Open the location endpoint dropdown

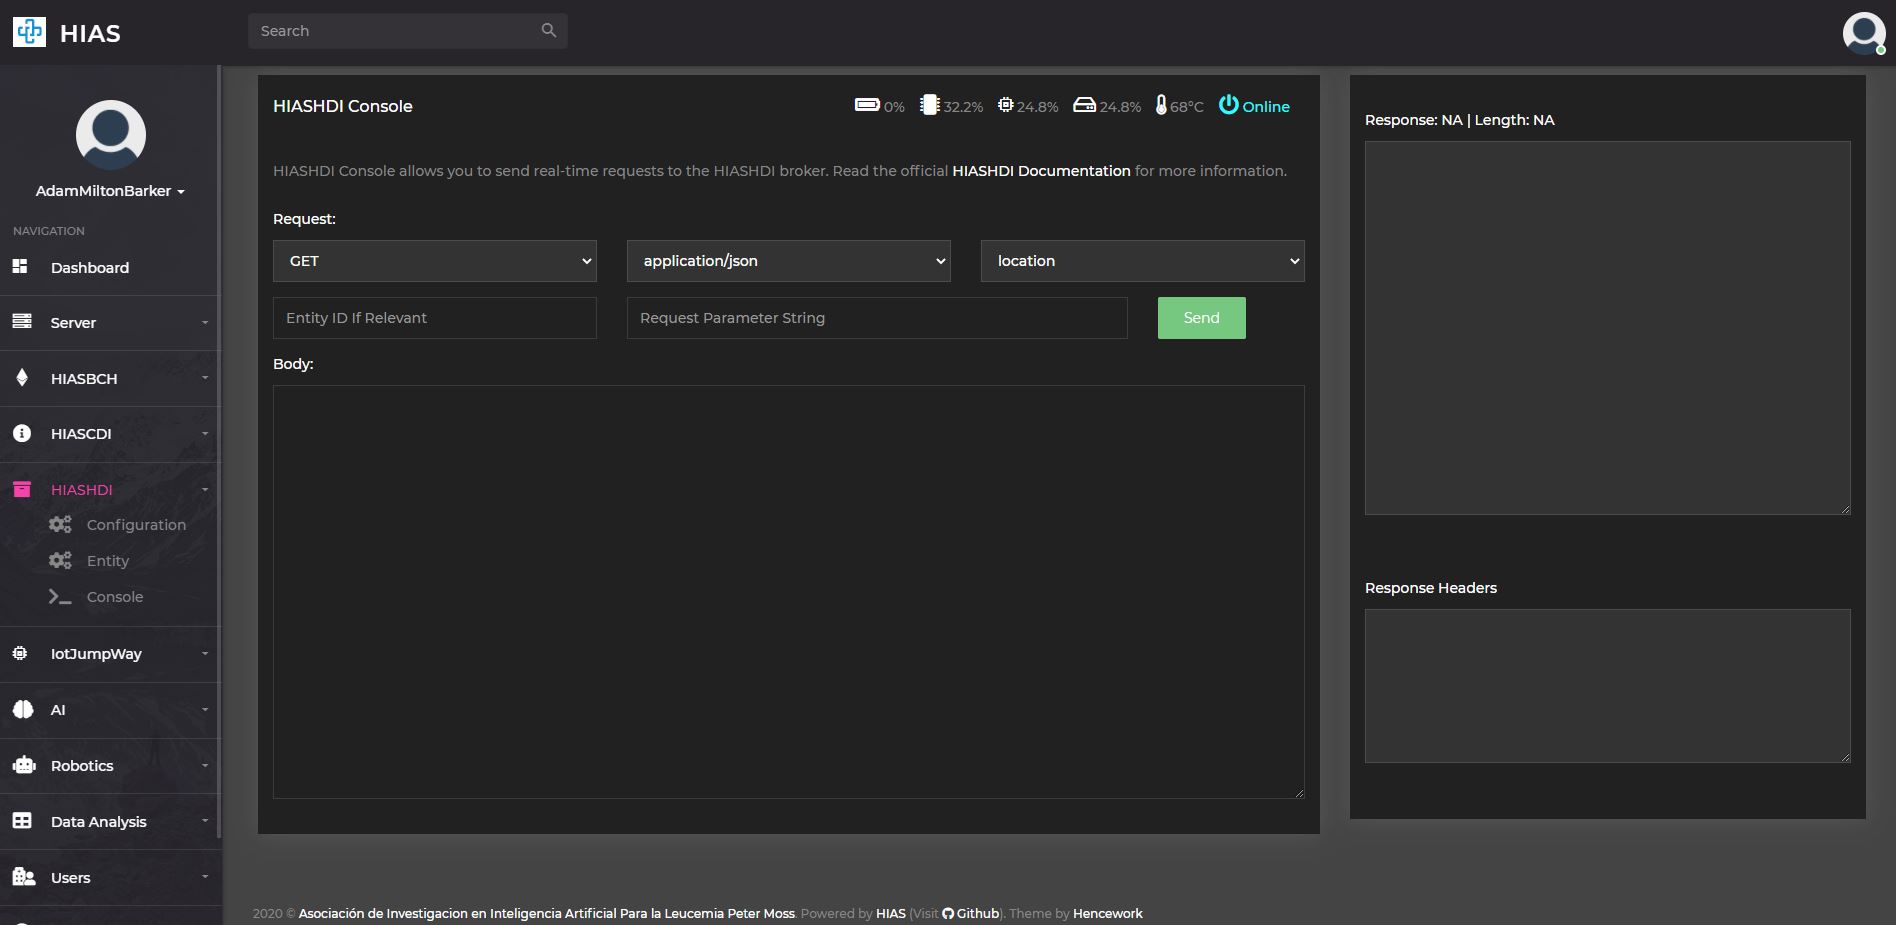click(1143, 261)
